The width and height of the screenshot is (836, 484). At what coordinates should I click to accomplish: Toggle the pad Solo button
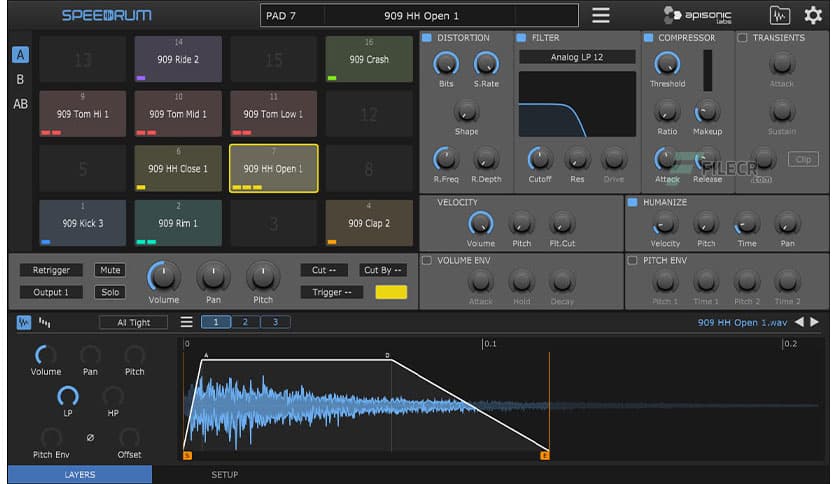pos(110,292)
